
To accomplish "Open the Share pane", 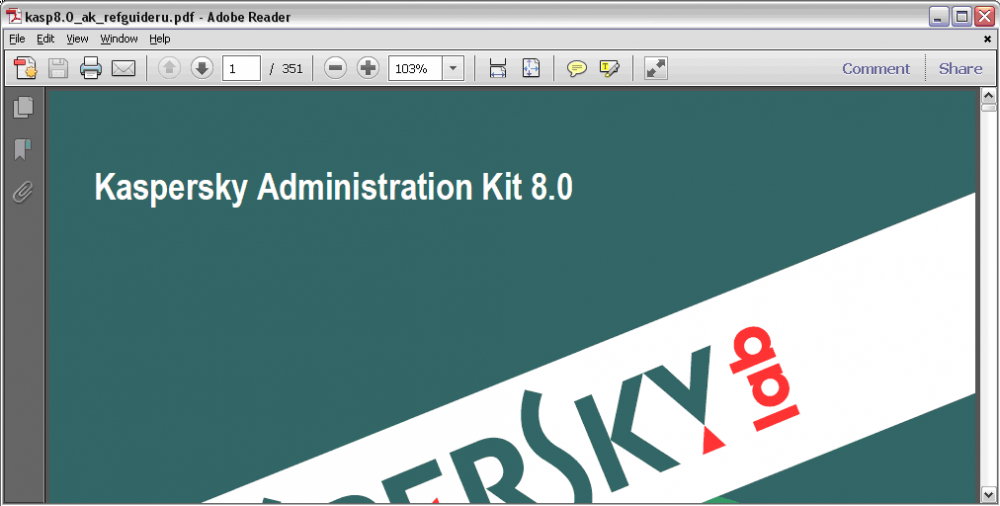I will coord(960,68).
